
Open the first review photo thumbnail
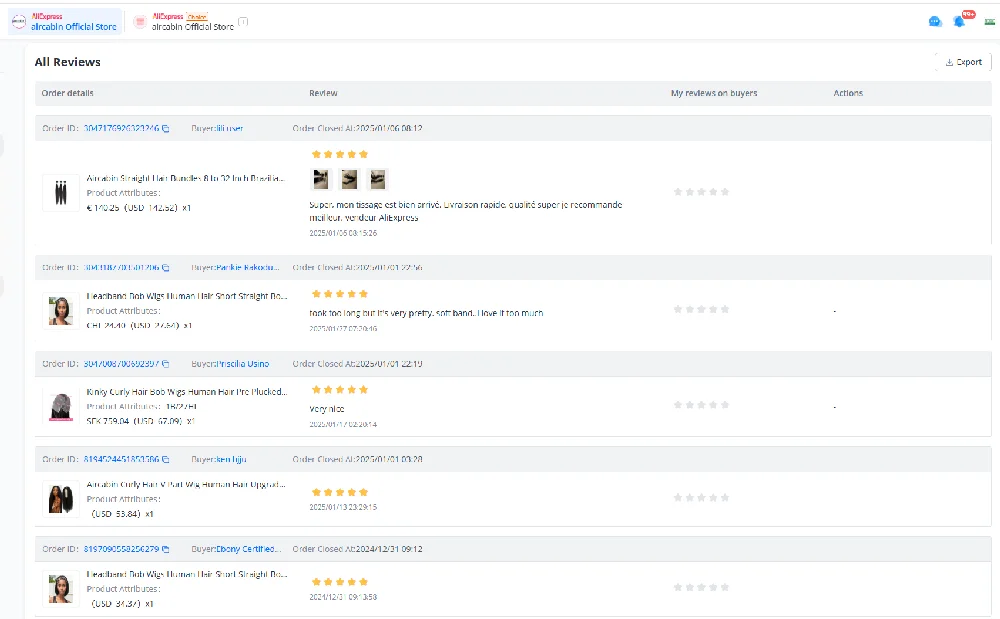pyautogui.click(x=321, y=179)
